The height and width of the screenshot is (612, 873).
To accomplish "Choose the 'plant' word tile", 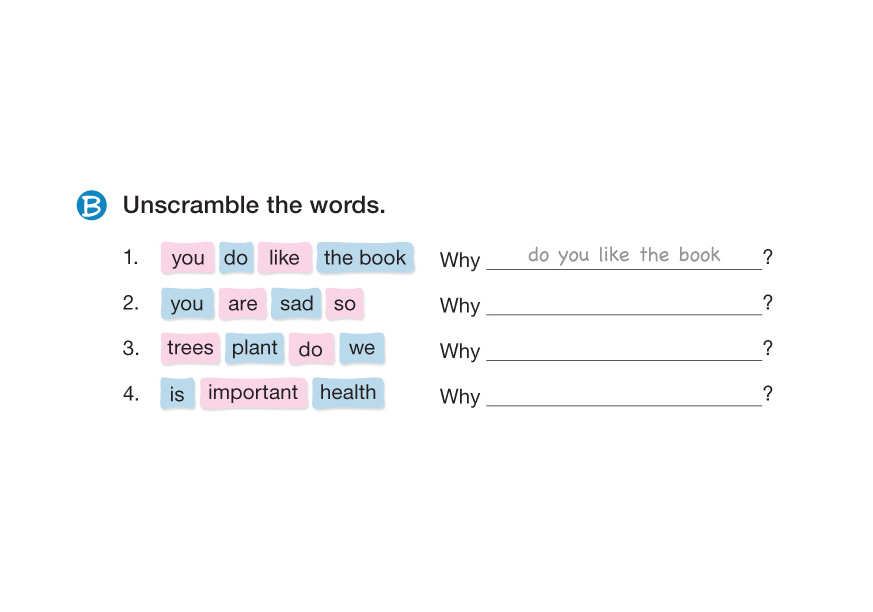I will 255,348.
